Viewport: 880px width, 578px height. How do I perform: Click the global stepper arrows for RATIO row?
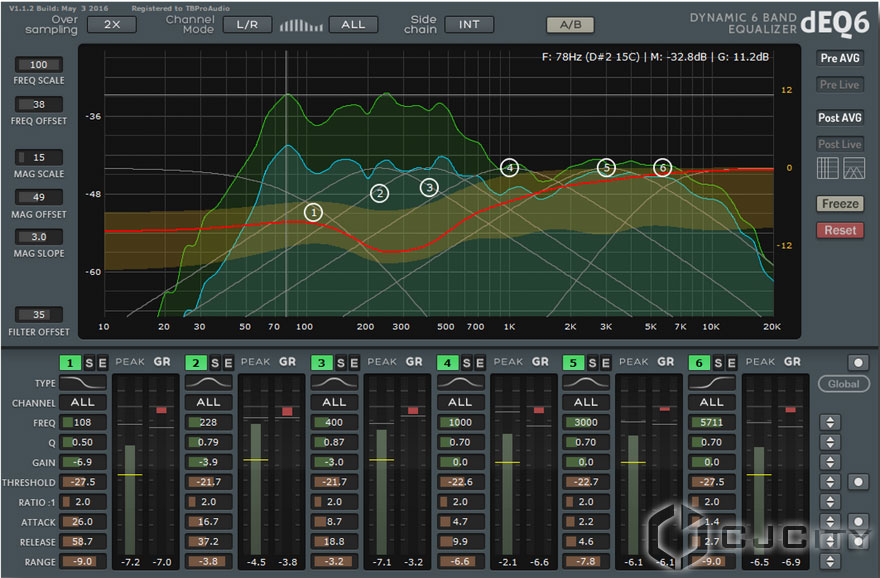click(x=830, y=502)
